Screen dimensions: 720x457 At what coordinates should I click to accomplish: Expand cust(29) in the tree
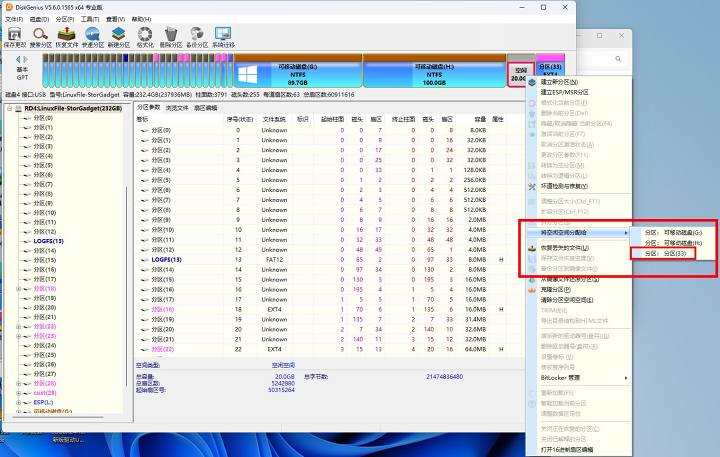(x=18, y=393)
